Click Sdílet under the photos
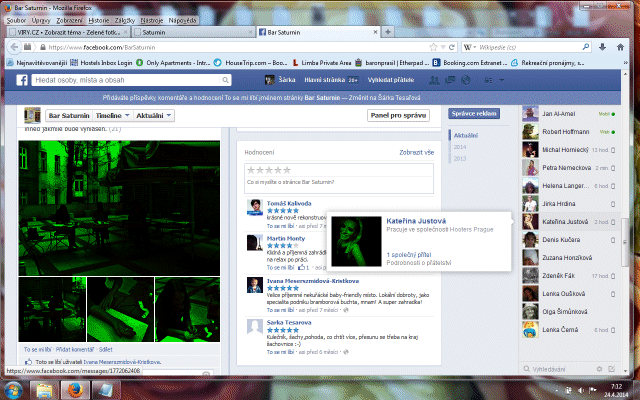The image size is (640, 400). coord(105,349)
